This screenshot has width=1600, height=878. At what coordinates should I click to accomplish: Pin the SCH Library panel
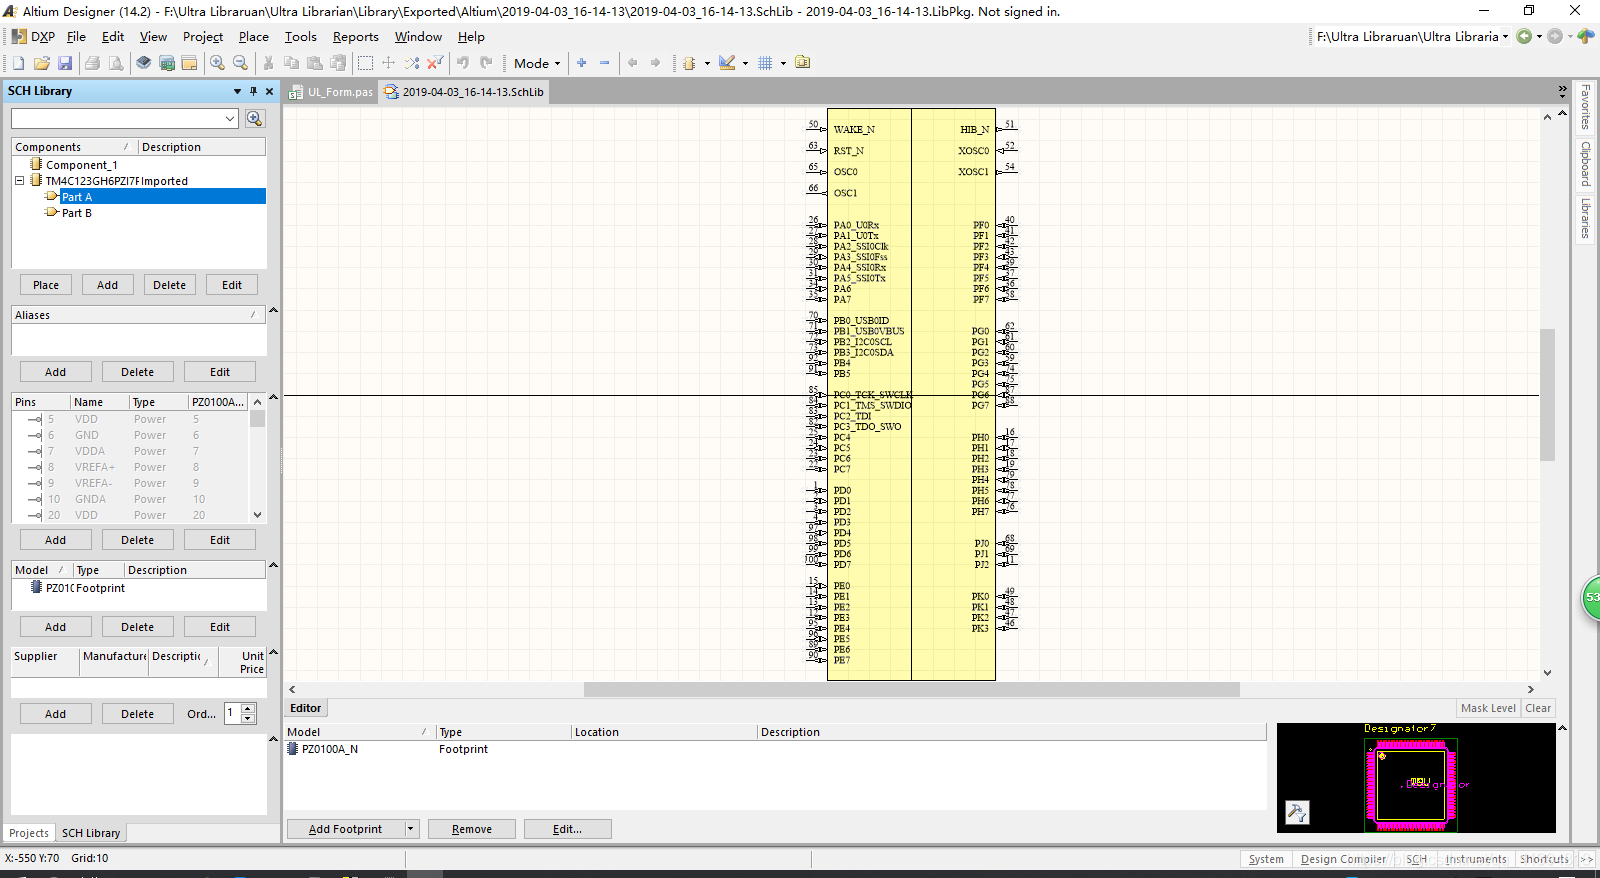[253, 91]
